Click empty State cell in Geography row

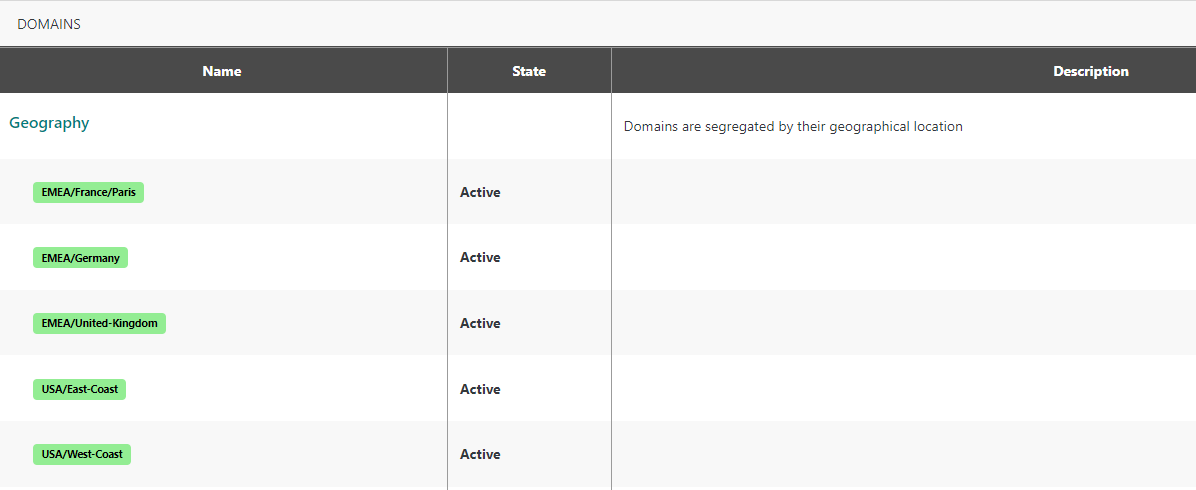pyautogui.click(x=529, y=125)
